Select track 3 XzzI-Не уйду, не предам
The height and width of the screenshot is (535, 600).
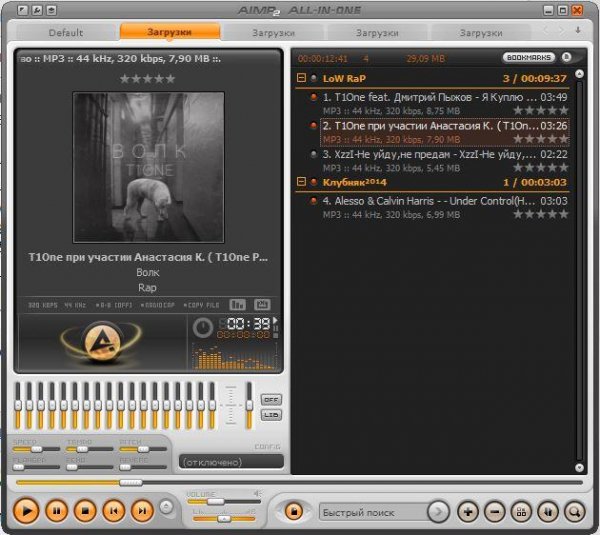click(444, 161)
